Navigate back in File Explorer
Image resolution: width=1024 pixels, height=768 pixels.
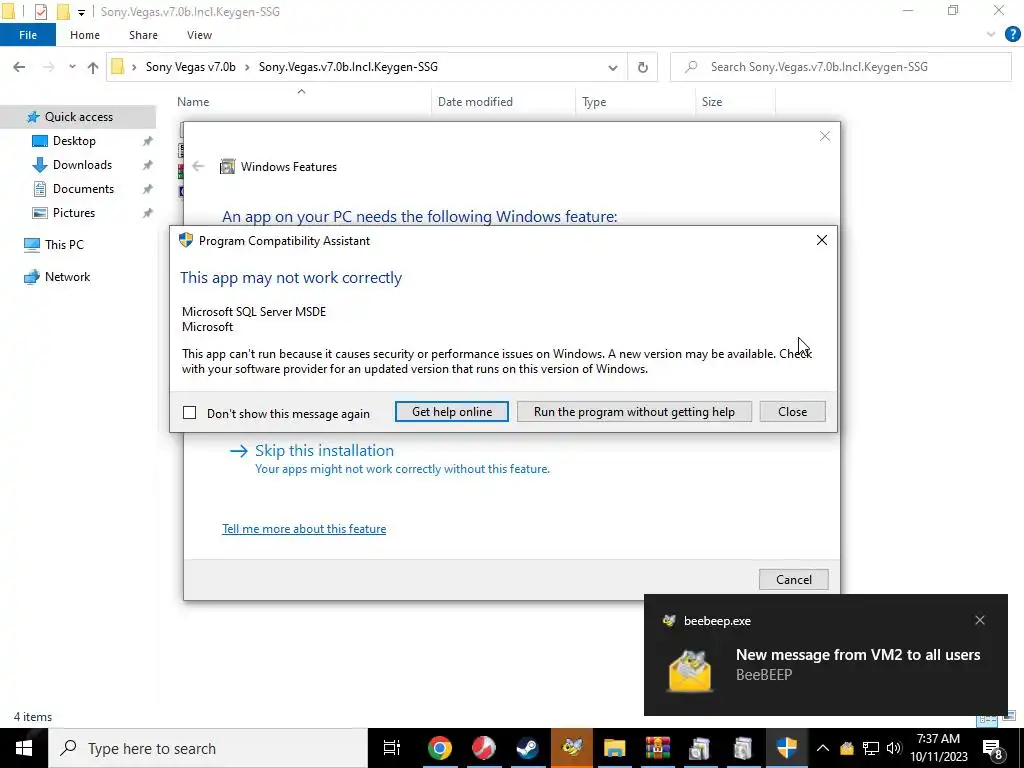[19, 67]
